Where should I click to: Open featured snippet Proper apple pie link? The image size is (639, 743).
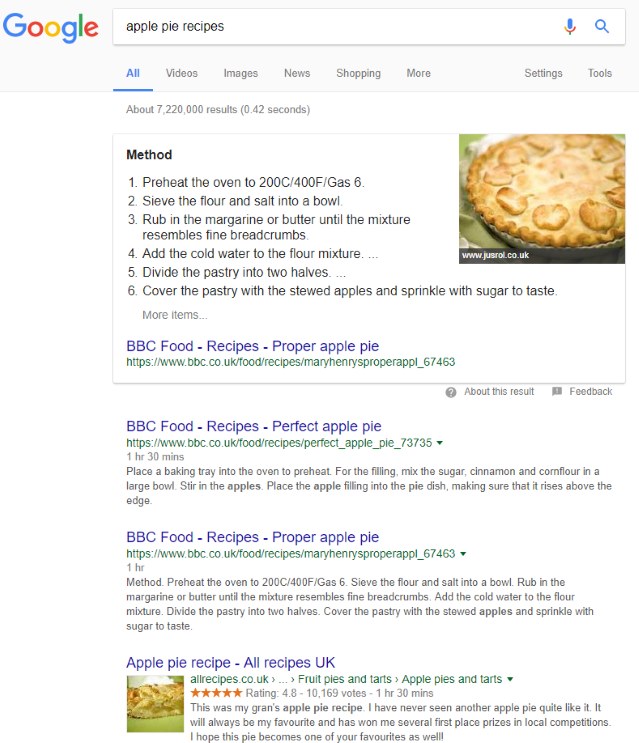pyautogui.click(x=252, y=346)
